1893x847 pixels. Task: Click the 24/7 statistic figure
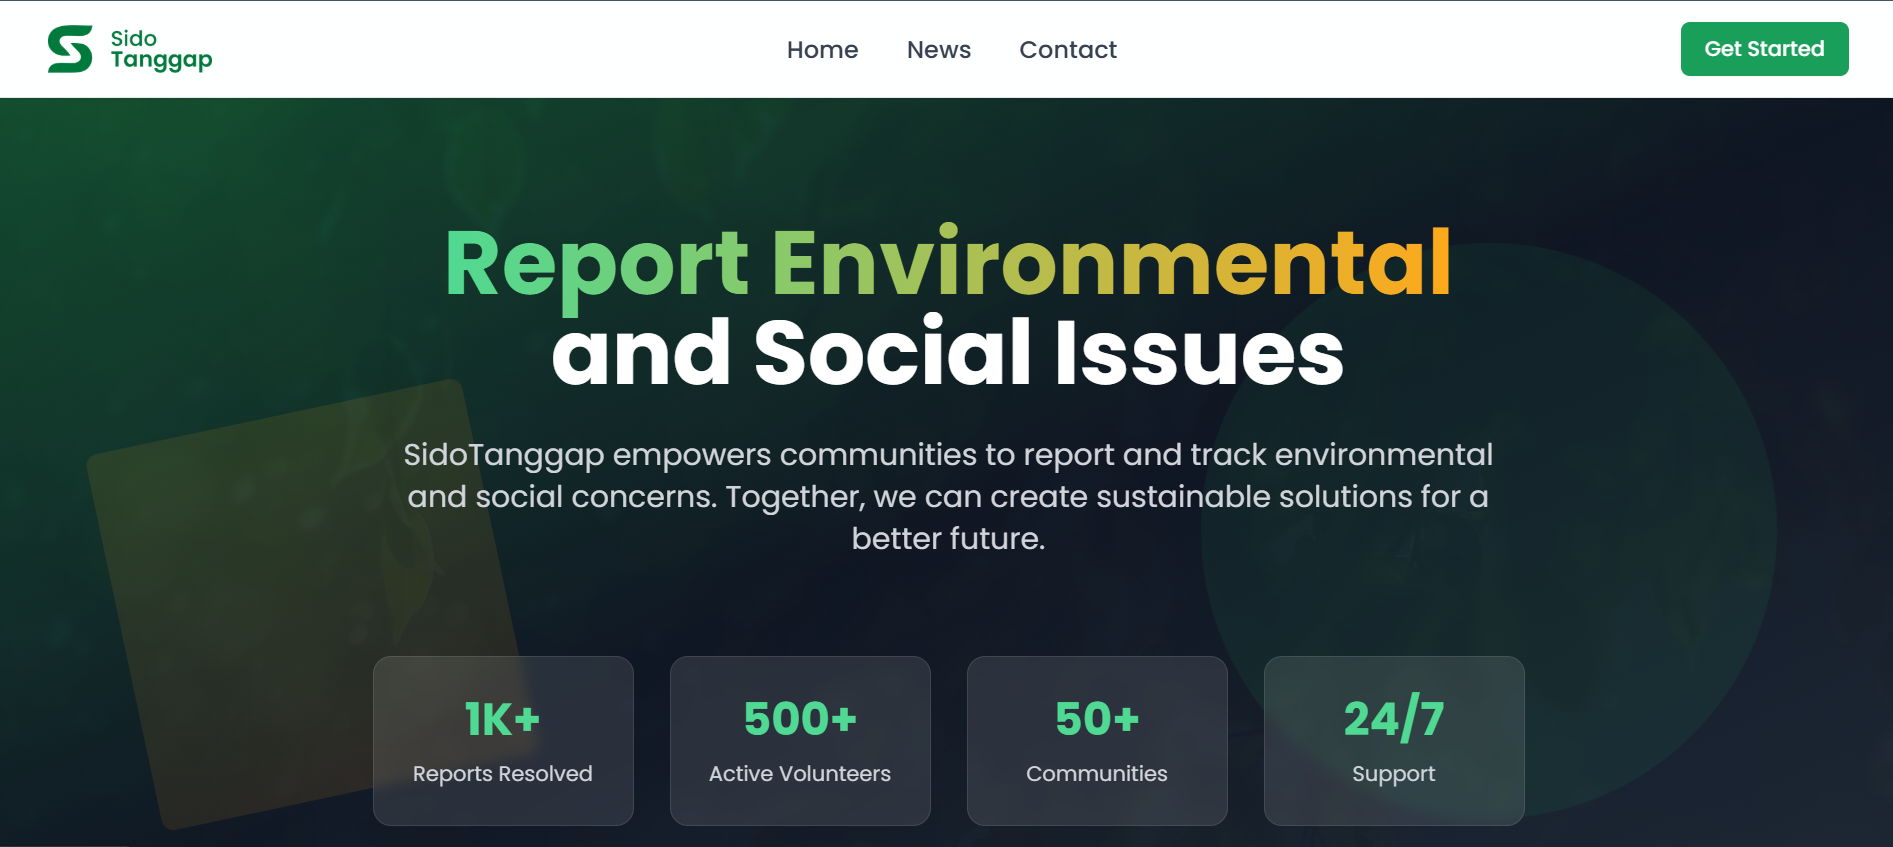tap(1394, 719)
